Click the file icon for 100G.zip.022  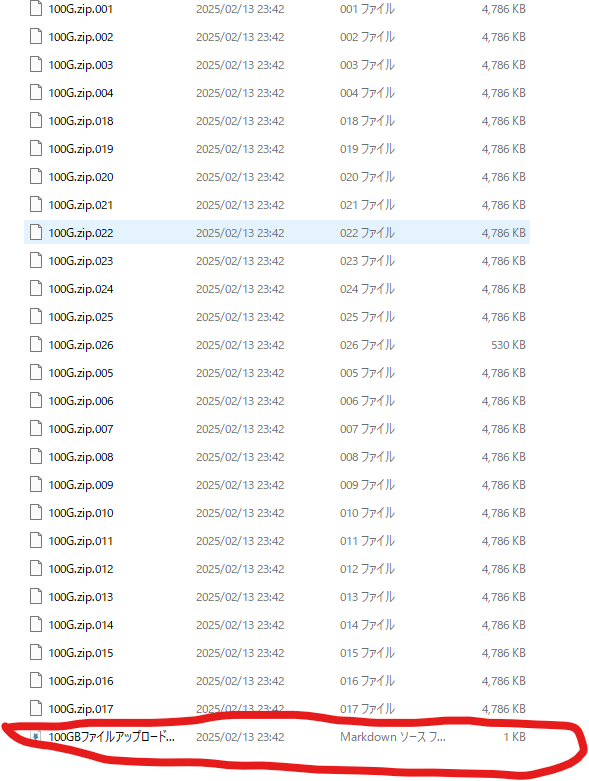pos(36,233)
